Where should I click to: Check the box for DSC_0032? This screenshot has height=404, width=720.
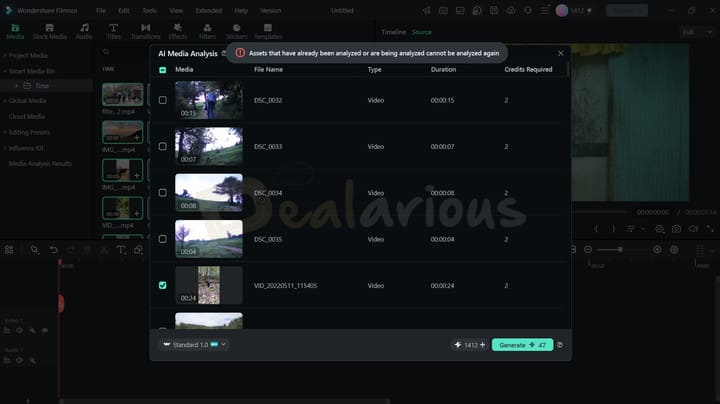(163, 100)
